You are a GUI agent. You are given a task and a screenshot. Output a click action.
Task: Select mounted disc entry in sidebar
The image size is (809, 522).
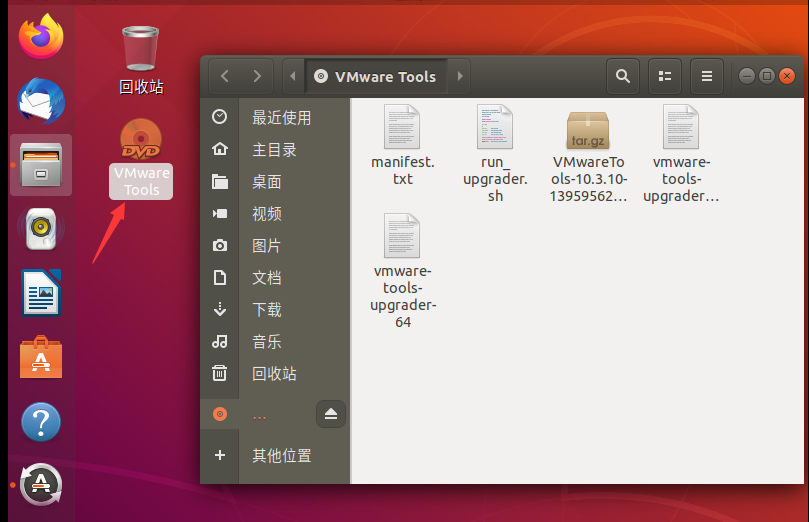pos(258,414)
